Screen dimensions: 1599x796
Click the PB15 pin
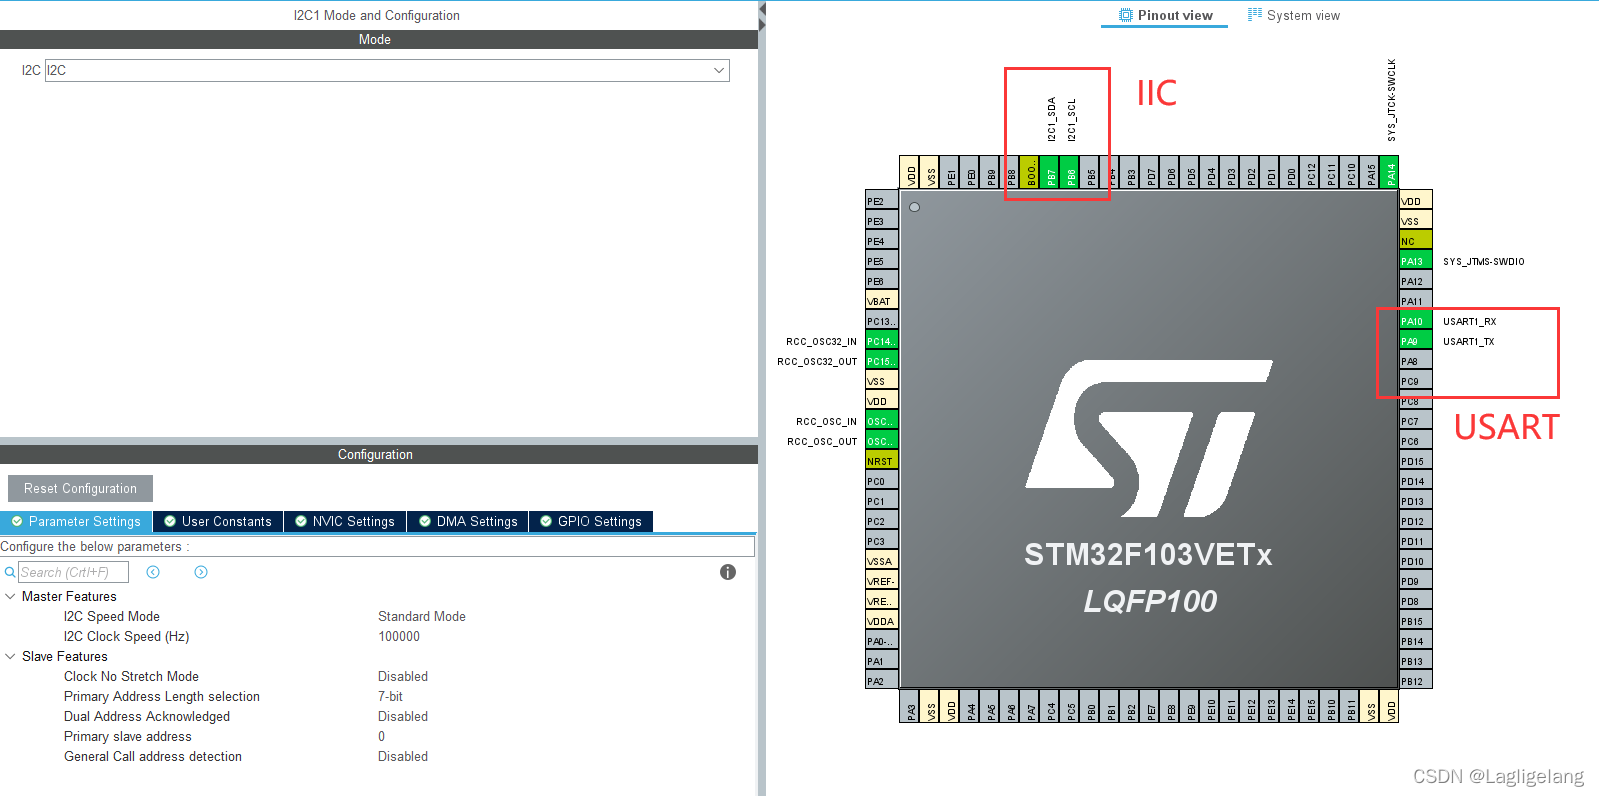click(x=1416, y=621)
